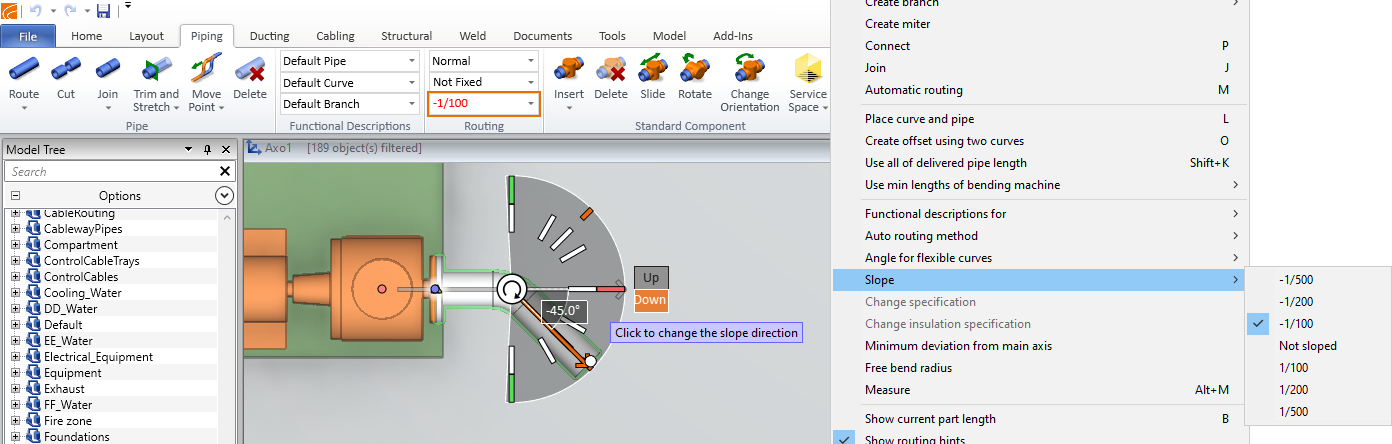Select the Slide component tool

point(653,78)
